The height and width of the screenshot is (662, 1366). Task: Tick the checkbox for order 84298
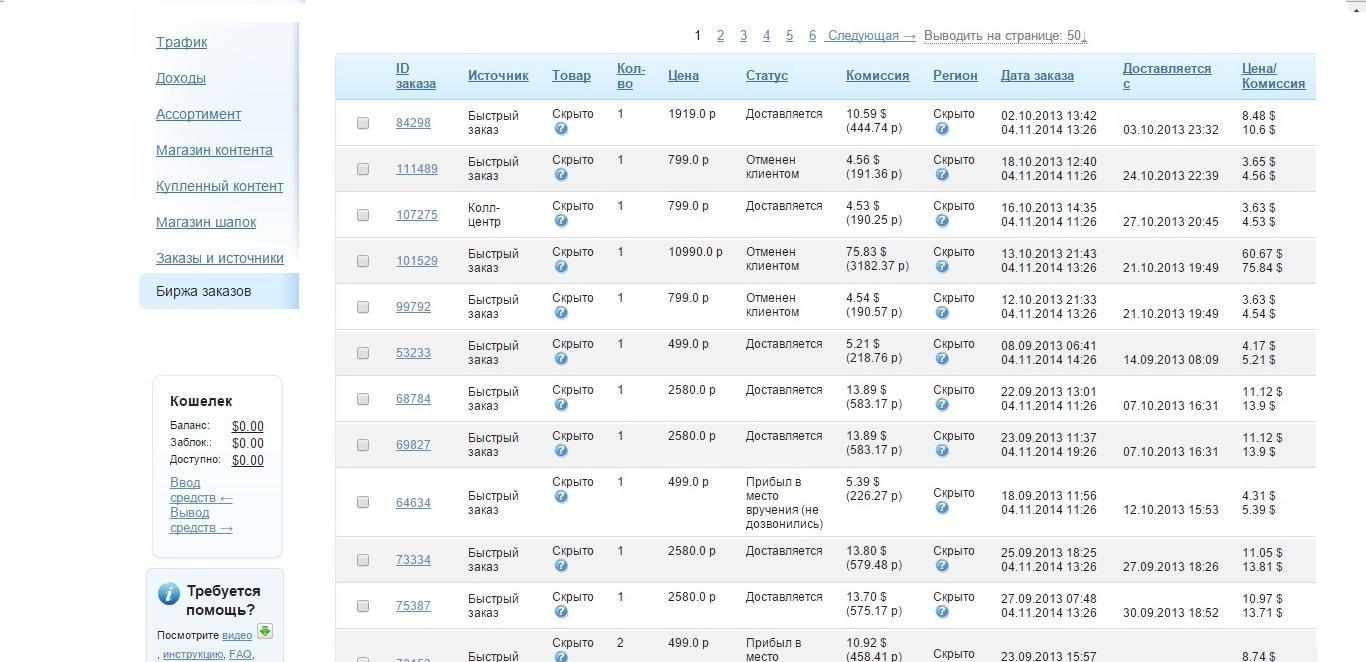(363, 123)
